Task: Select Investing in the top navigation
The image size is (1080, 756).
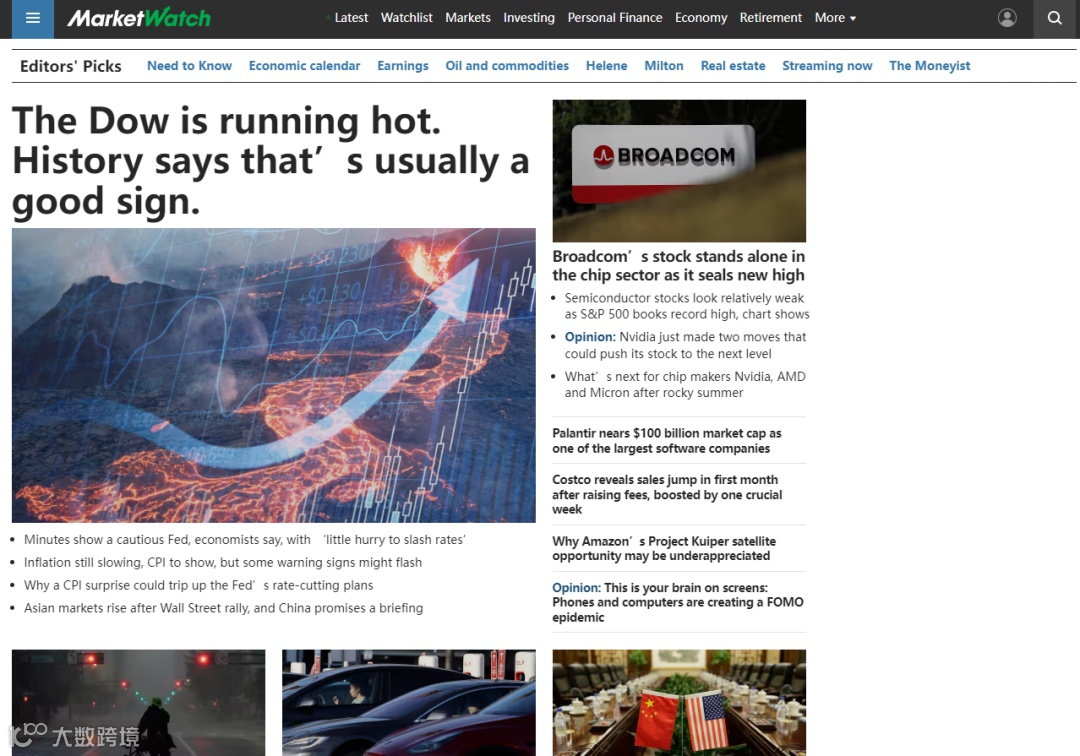Action: click(x=528, y=18)
